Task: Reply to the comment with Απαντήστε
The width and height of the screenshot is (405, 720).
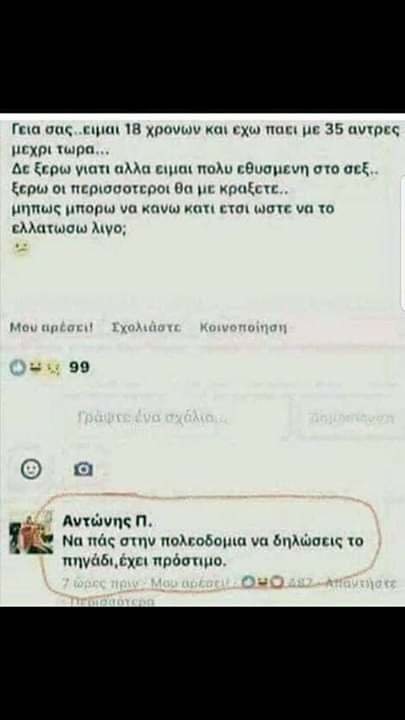Action: point(361,583)
